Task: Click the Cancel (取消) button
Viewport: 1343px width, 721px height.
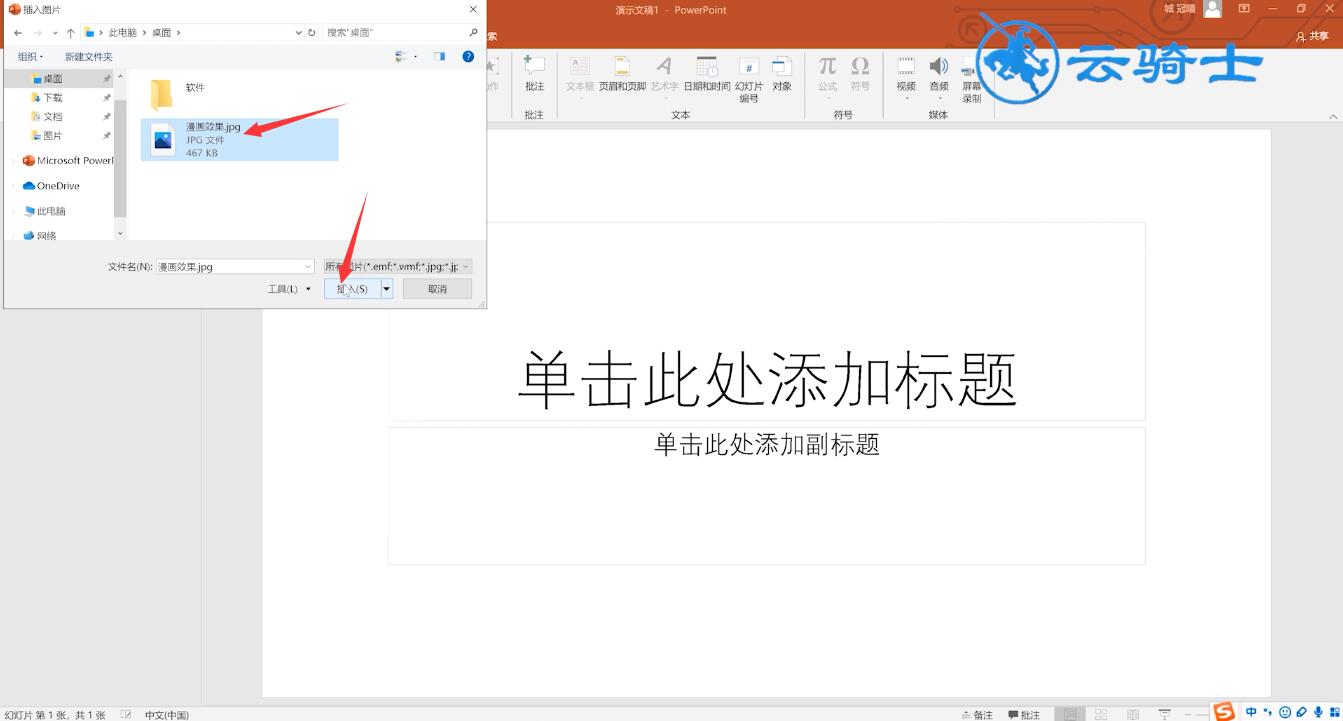Action: point(438,289)
